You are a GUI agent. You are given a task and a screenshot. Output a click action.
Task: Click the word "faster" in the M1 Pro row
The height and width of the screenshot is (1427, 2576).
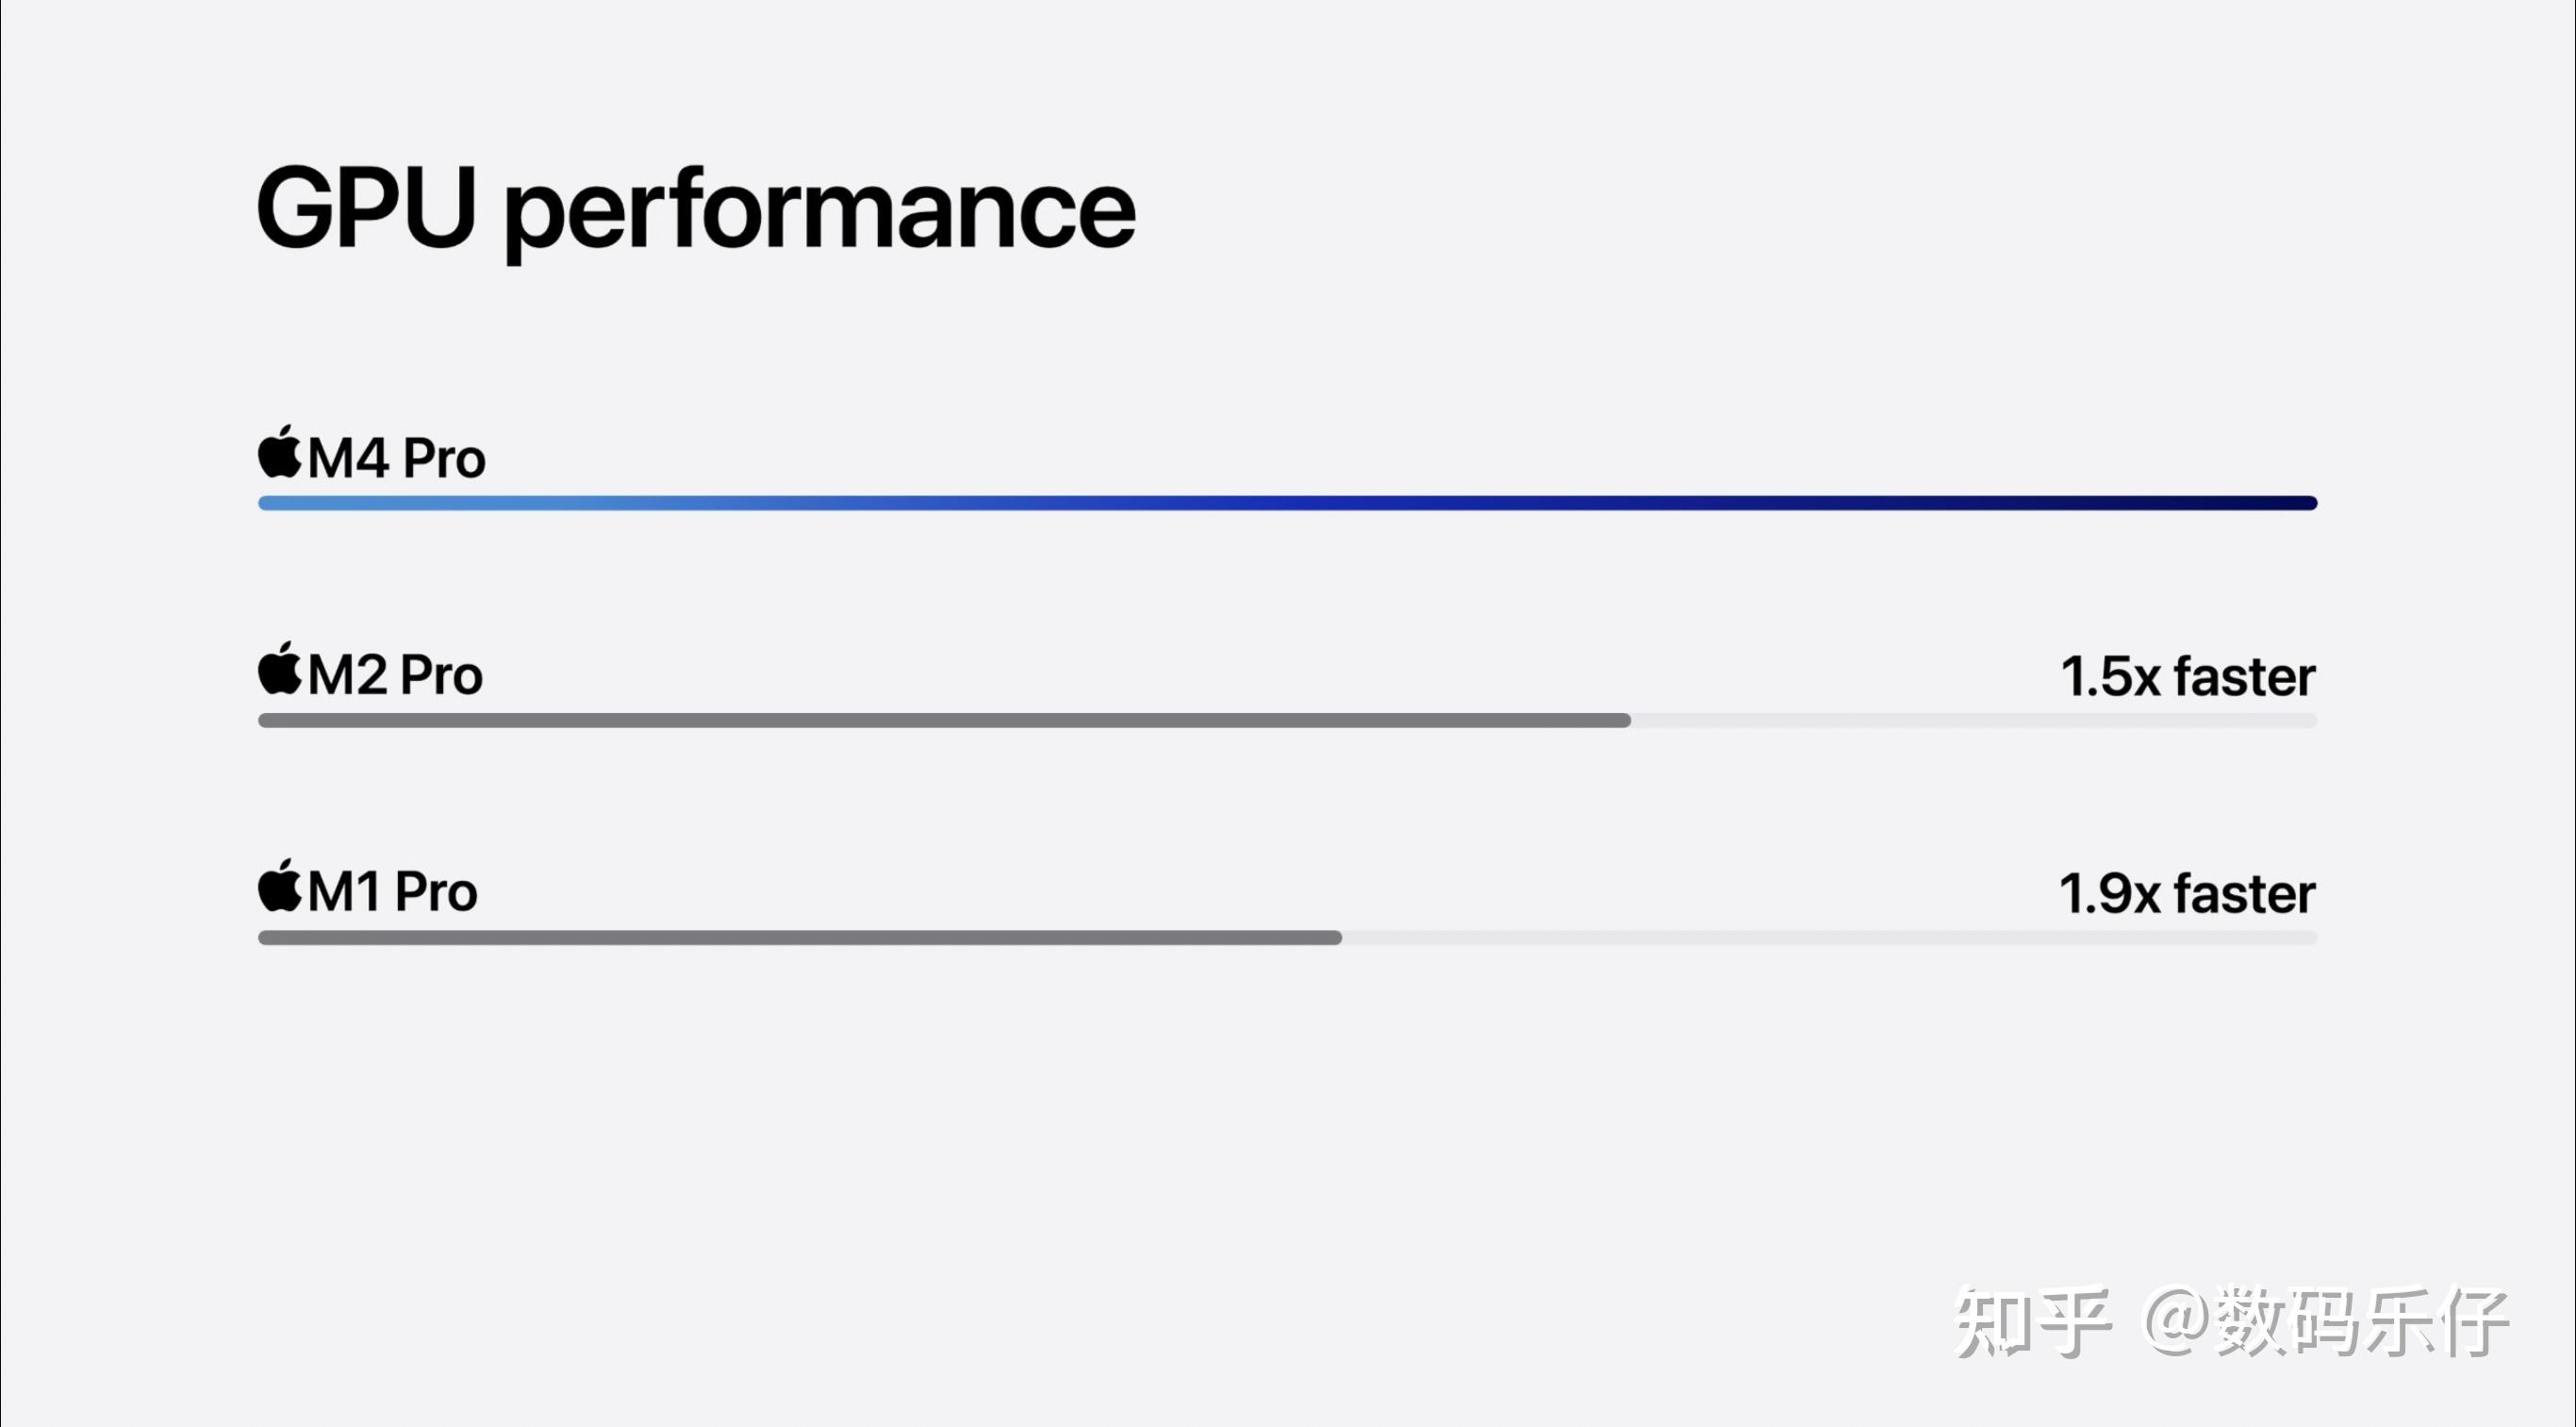click(2244, 894)
